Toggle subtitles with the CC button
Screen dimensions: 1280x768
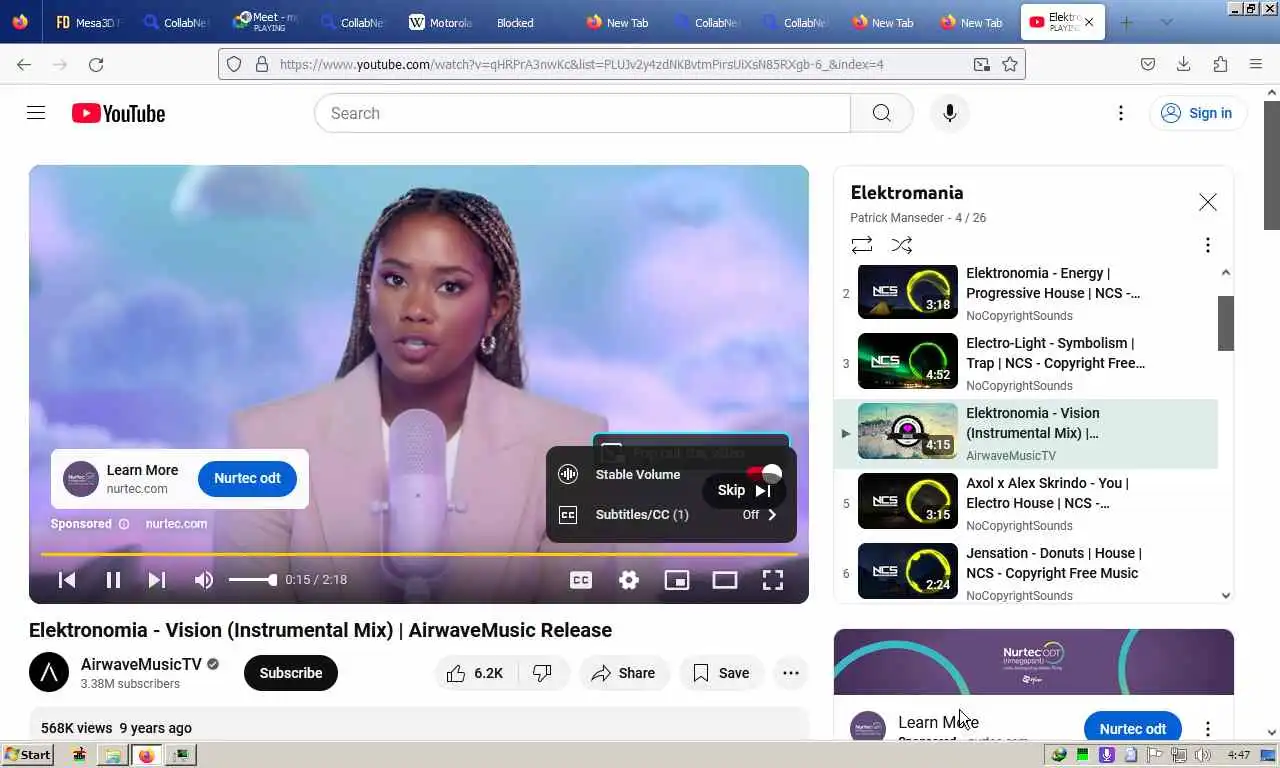click(x=581, y=580)
